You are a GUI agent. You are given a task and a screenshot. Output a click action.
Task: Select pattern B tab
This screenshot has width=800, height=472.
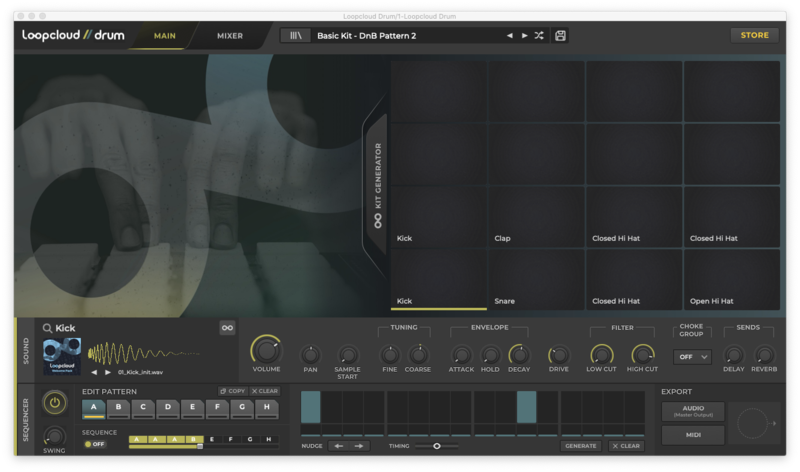coord(118,408)
